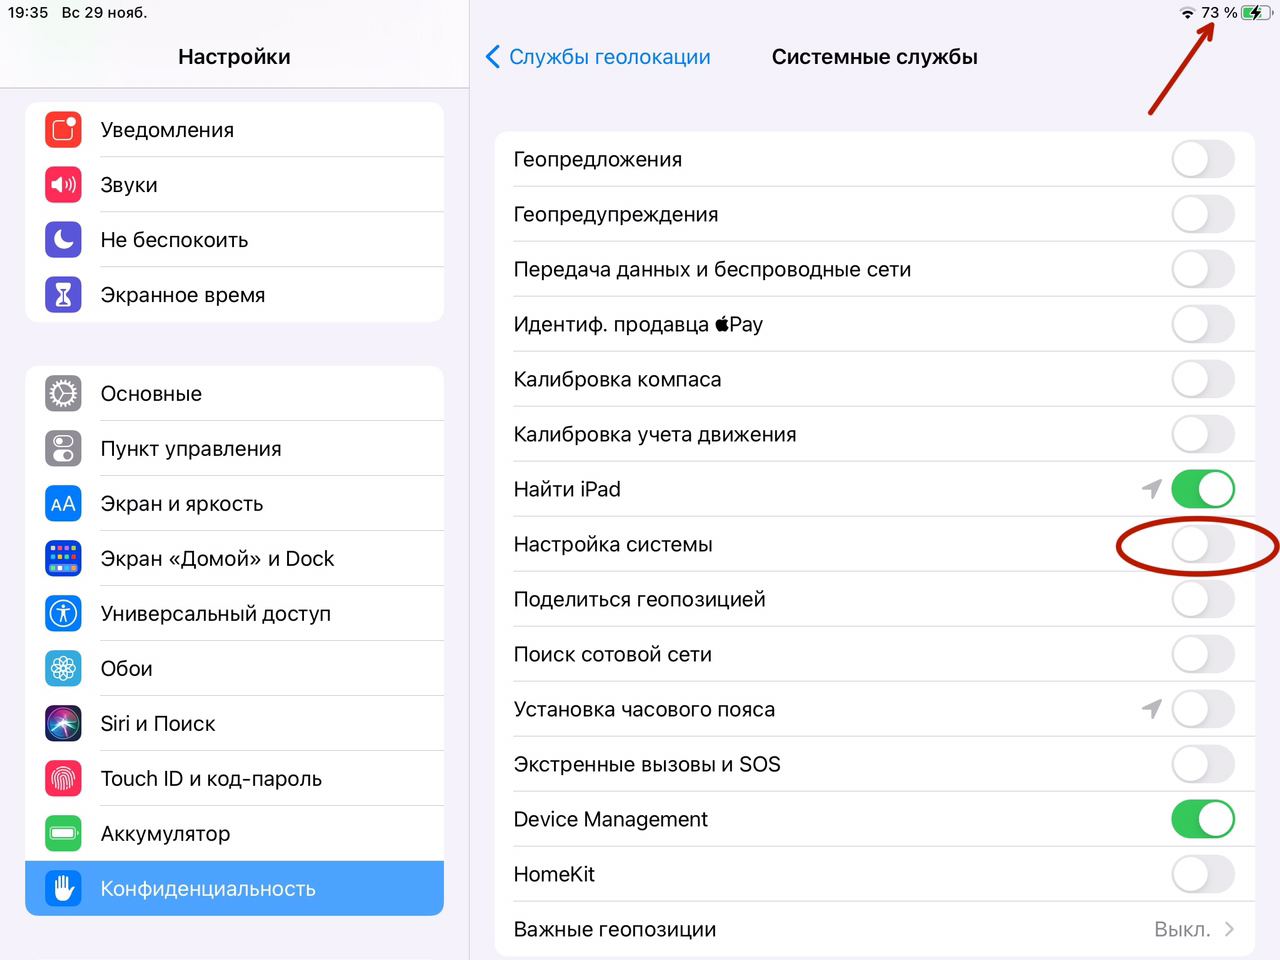This screenshot has width=1280, height=960.
Task: Open the Экранное время hourglass icon
Action: tap(63, 295)
